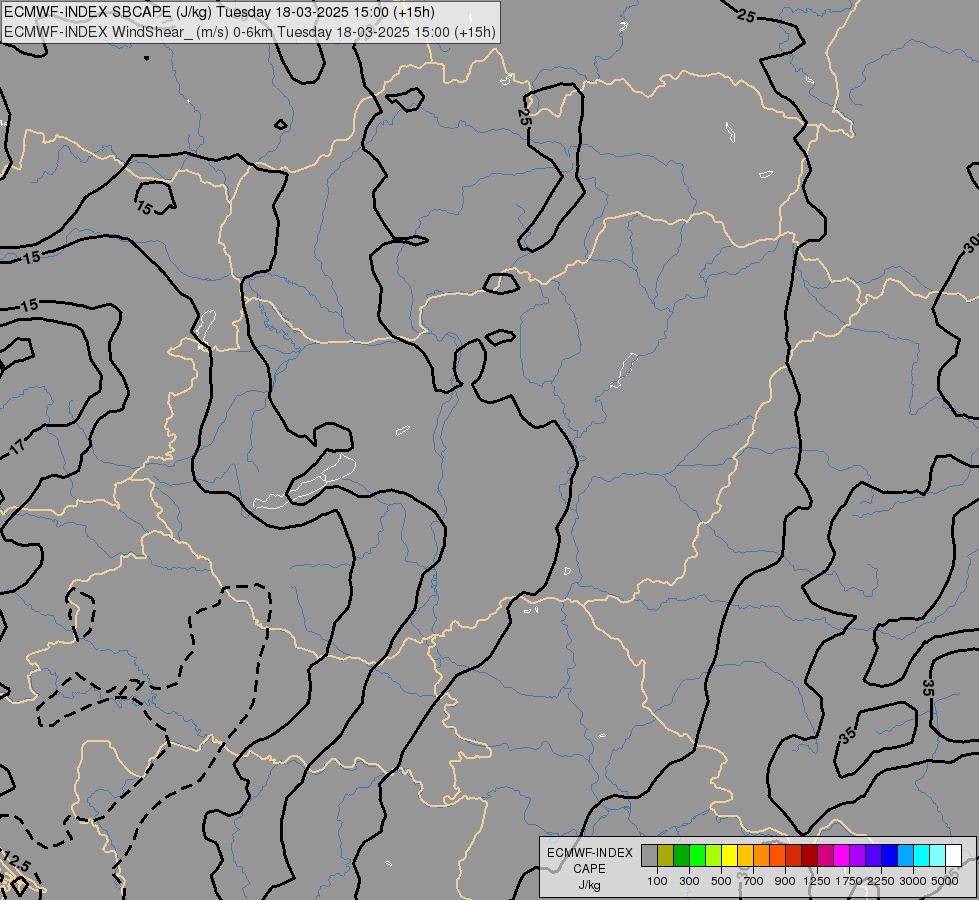Click the 1750 value under the legend
Screen dimensions: 979x900
849,881
